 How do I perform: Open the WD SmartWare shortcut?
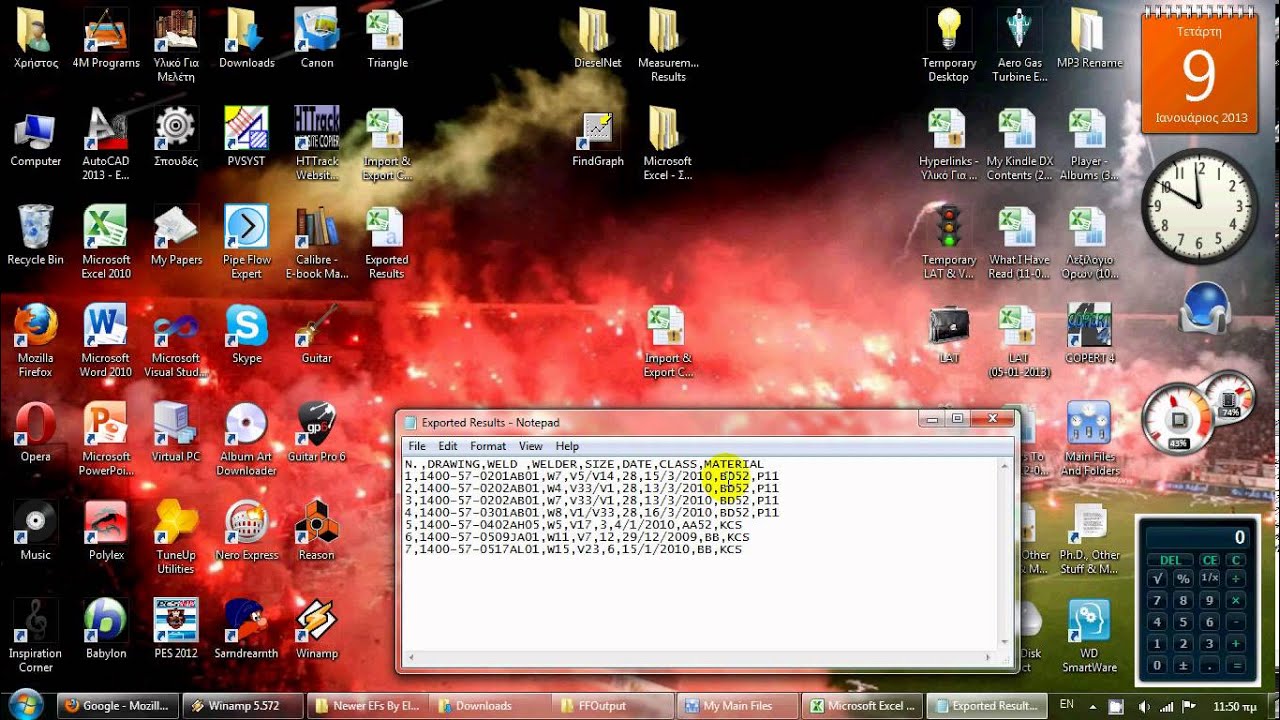(1089, 622)
